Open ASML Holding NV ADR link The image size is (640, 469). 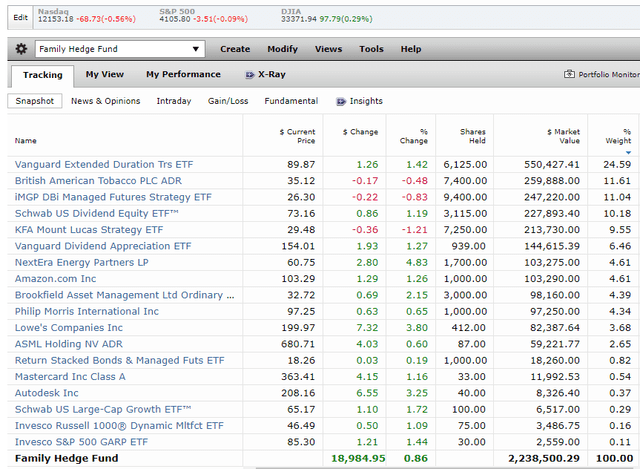point(69,344)
